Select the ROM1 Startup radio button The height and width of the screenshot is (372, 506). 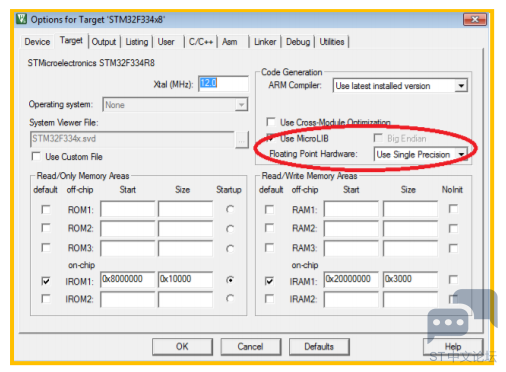coord(230,209)
